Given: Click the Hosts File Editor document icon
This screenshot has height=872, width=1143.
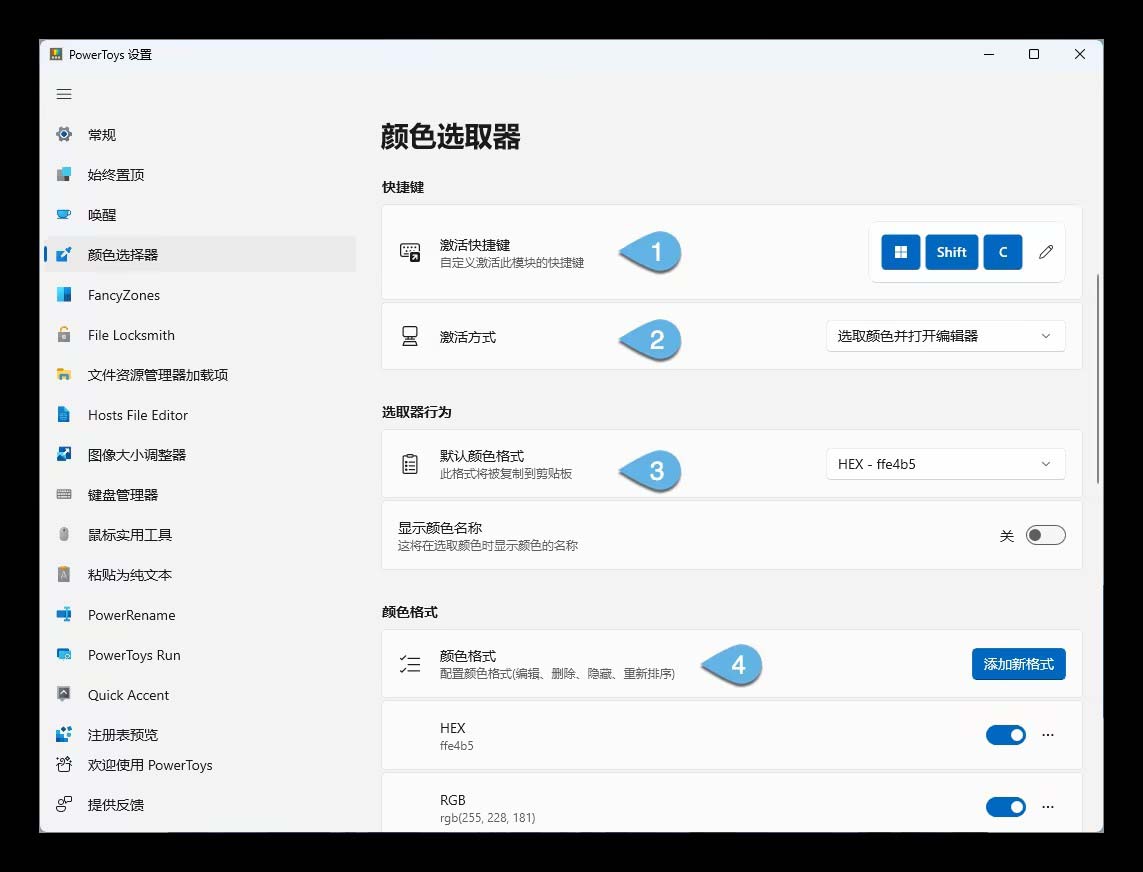Looking at the screenshot, I should [x=64, y=415].
